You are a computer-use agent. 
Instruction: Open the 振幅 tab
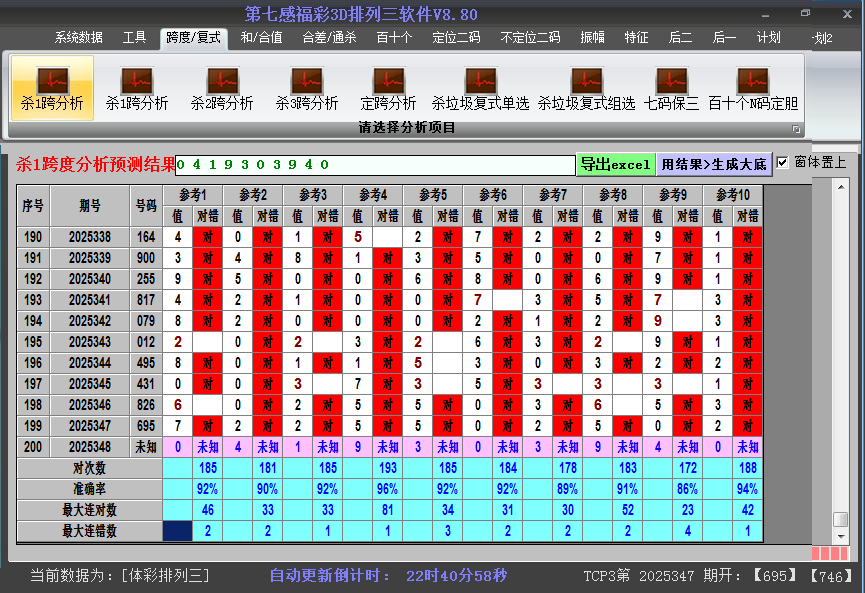click(x=593, y=38)
